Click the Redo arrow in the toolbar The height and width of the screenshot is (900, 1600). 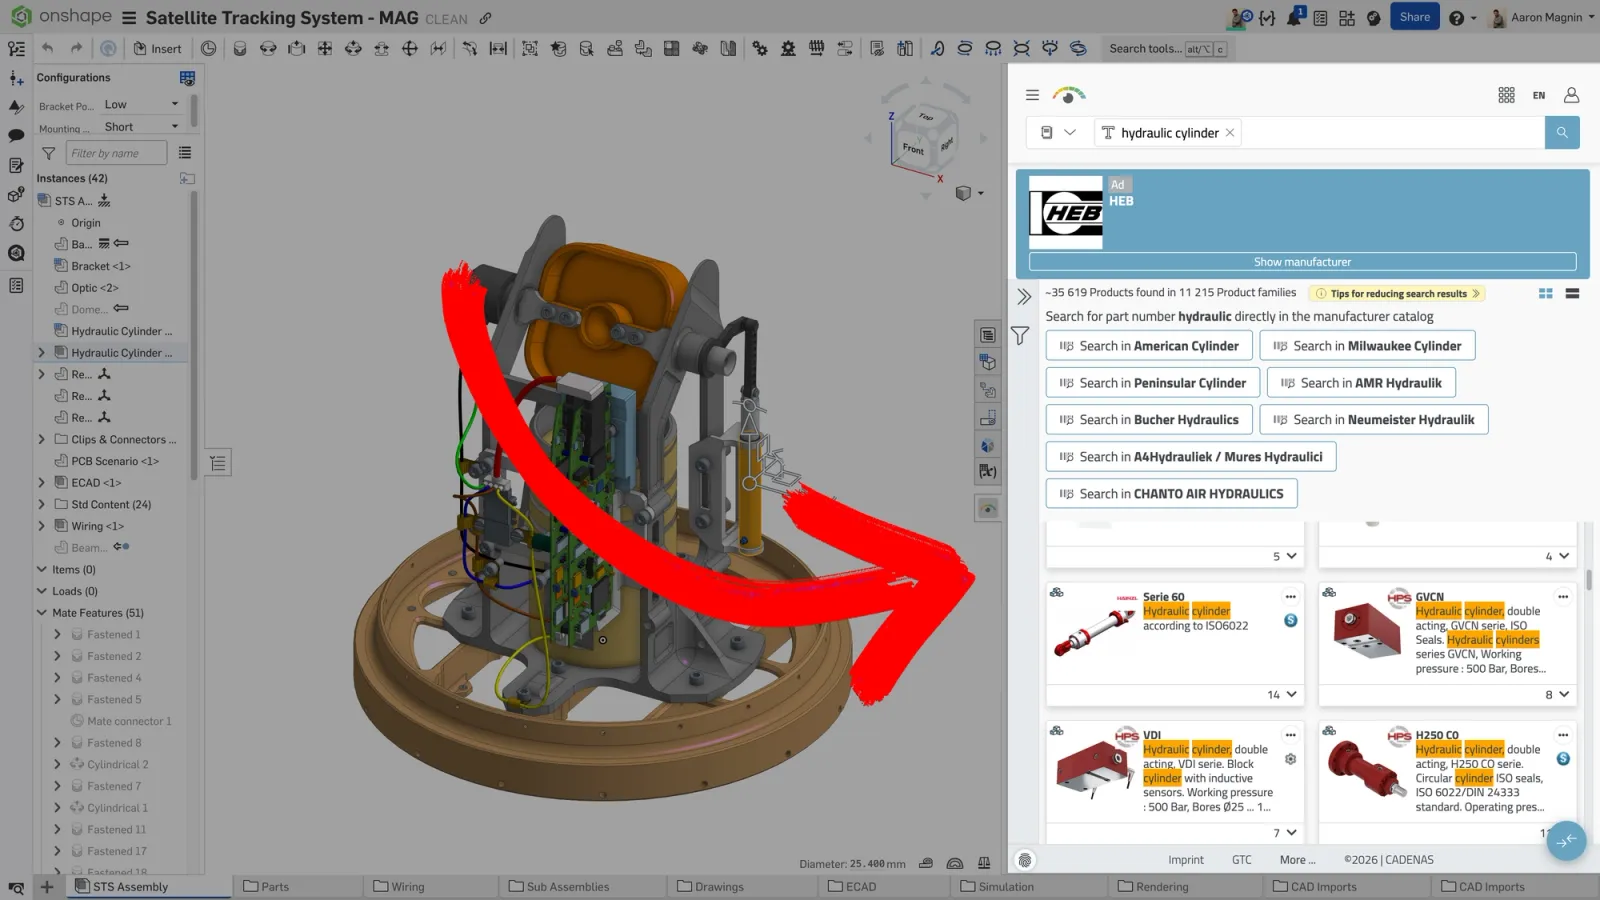[76, 48]
